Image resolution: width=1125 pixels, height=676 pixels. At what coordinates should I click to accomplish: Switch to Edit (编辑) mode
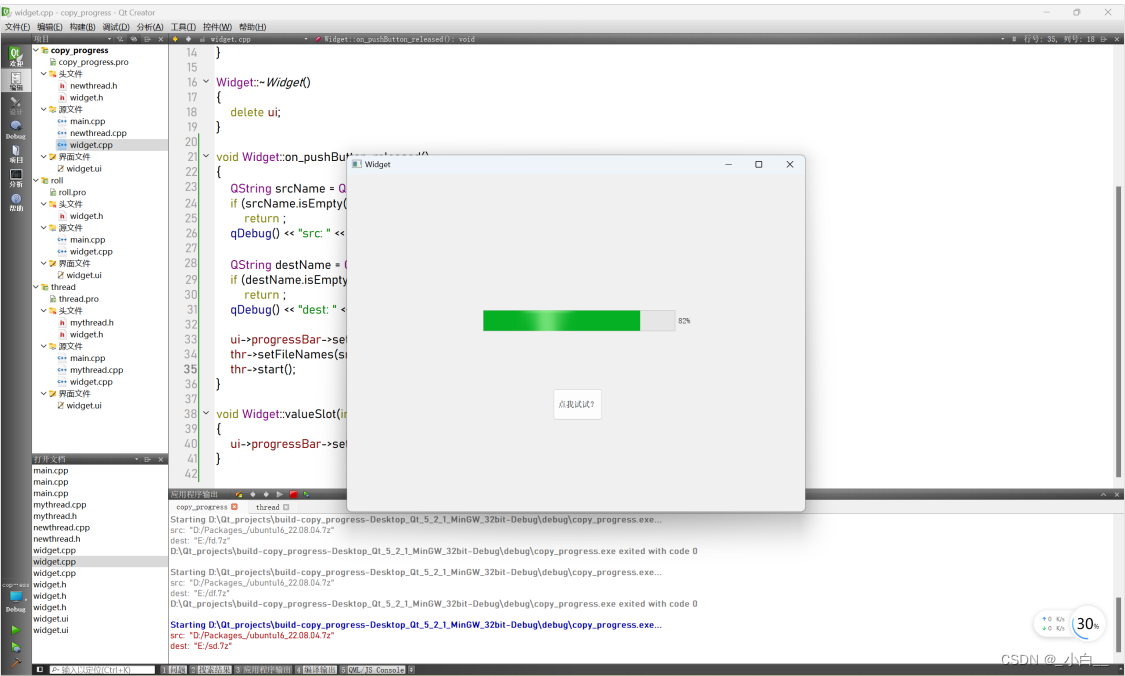(x=15, y=80)
